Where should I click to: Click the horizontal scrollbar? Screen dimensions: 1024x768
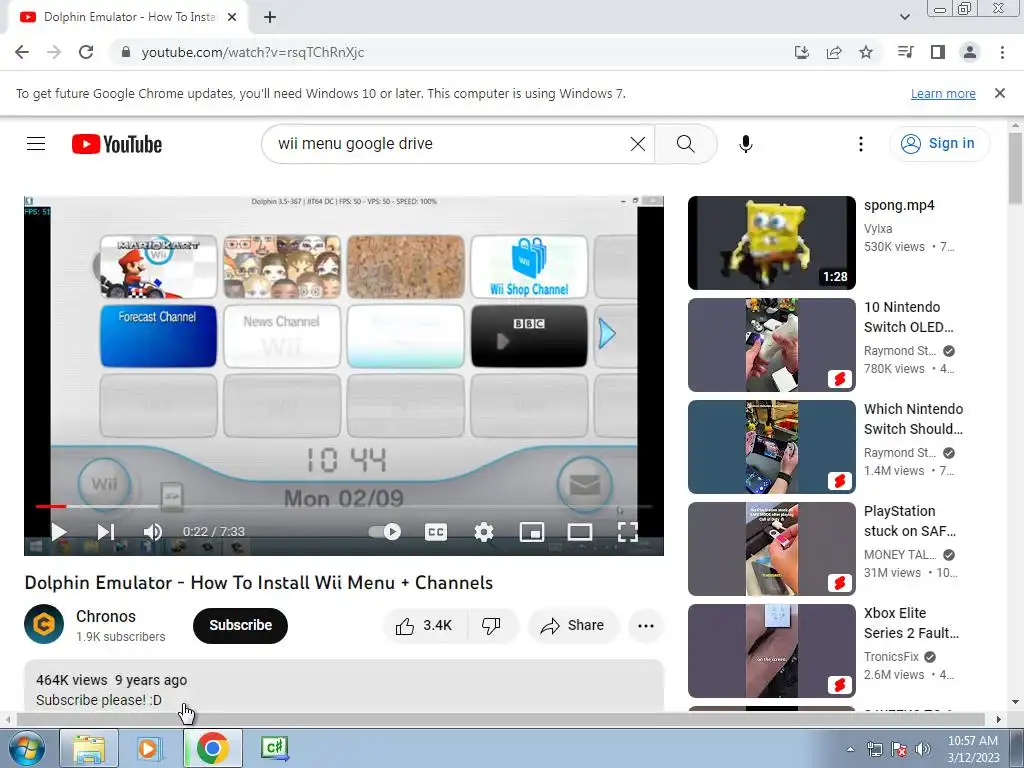pos(503,719)
